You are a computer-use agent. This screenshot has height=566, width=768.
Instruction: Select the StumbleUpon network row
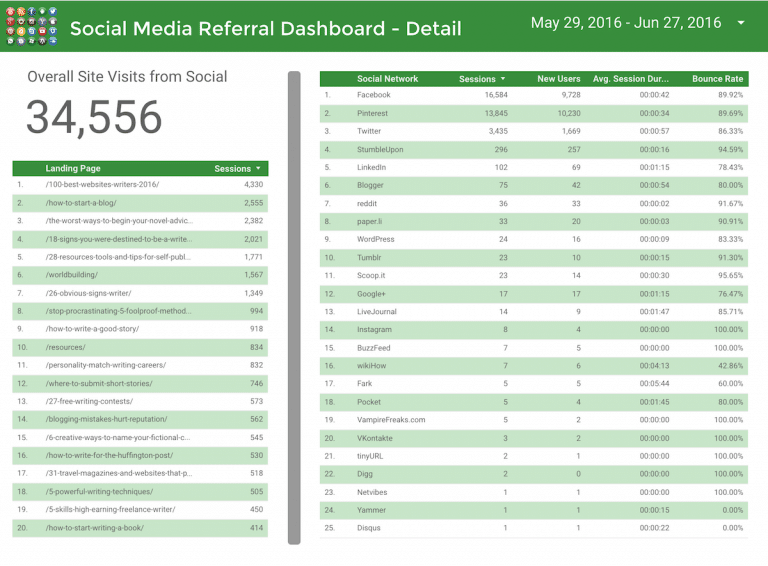381,149
